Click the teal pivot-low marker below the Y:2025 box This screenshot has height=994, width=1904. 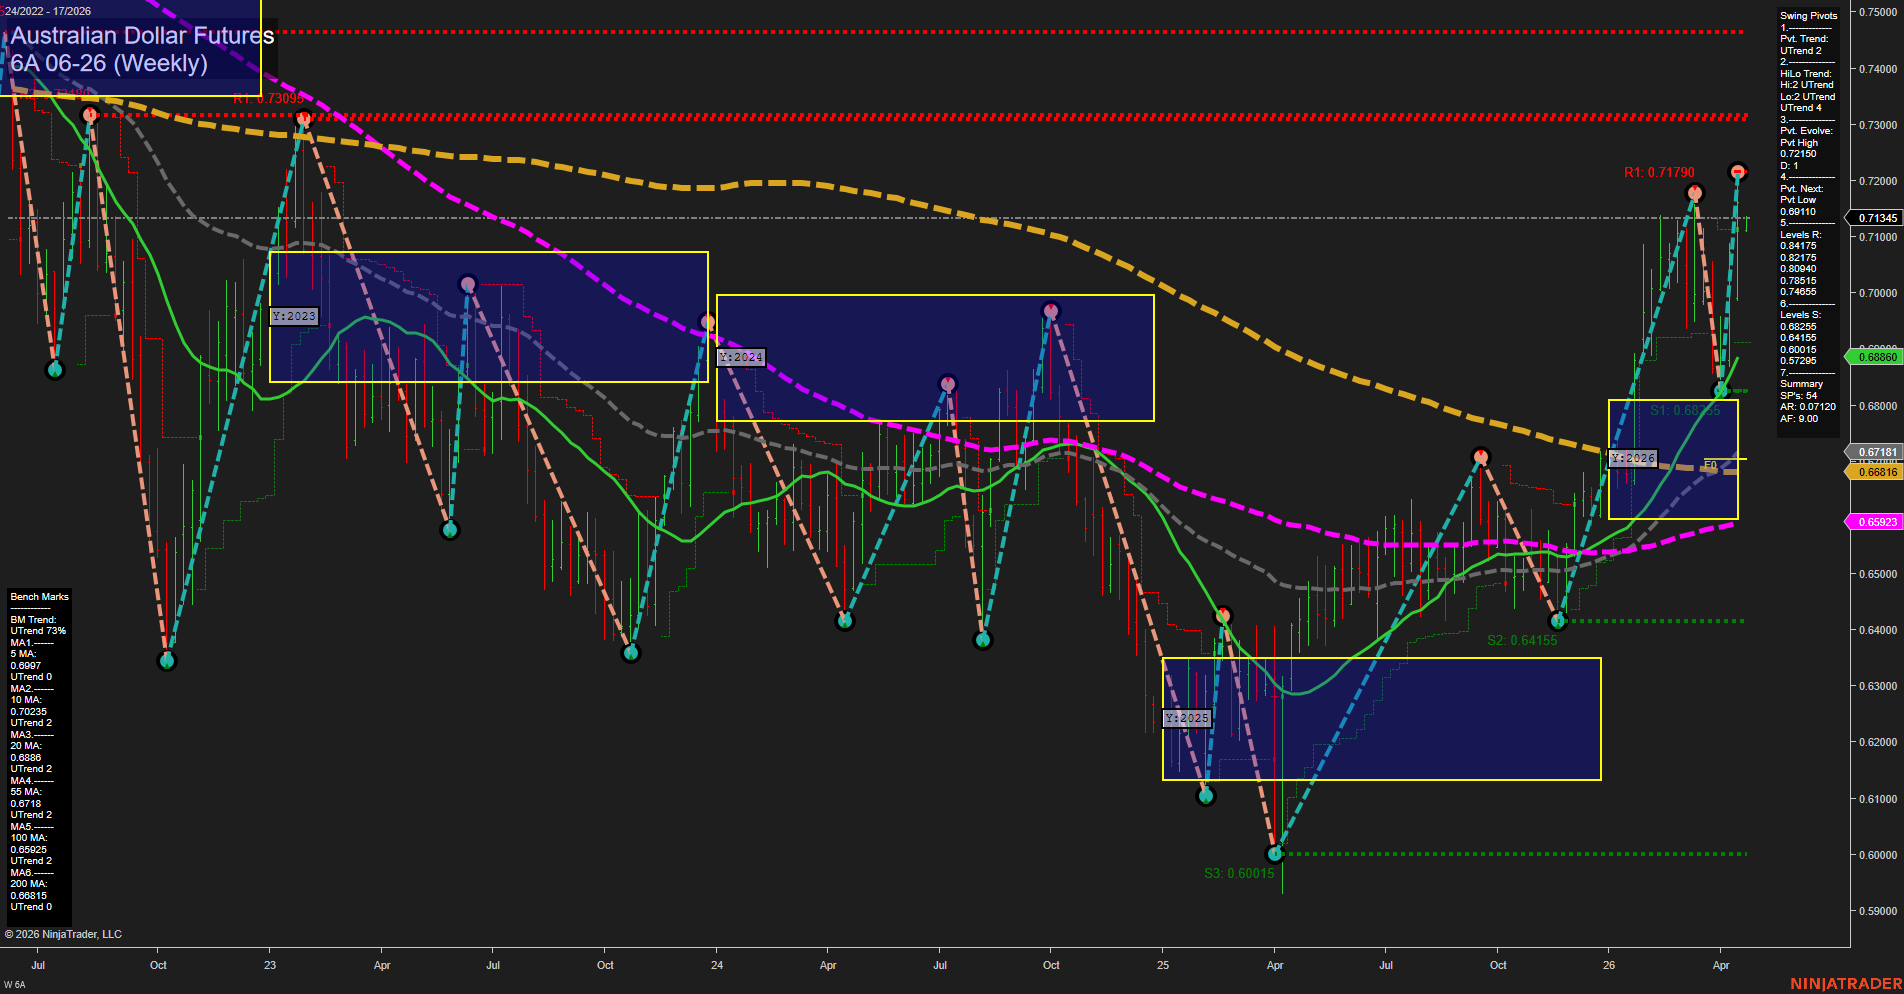1206,797
